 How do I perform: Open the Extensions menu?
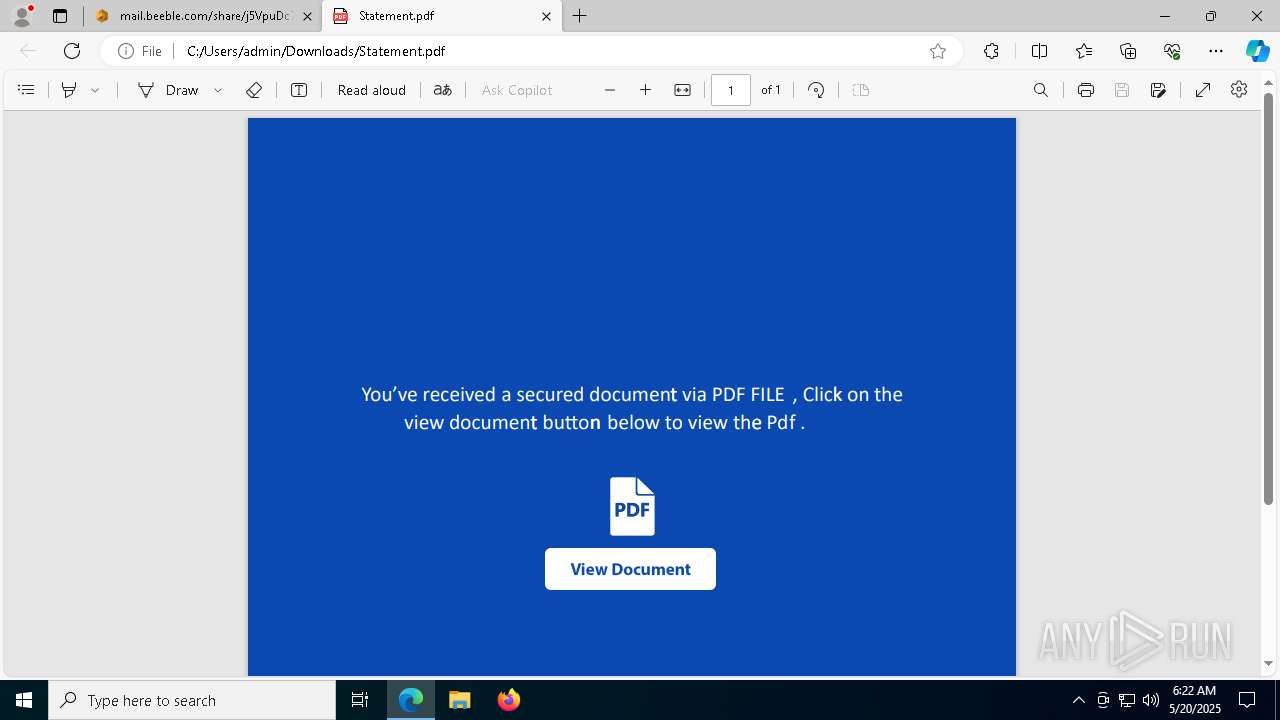tap(991, 51)
